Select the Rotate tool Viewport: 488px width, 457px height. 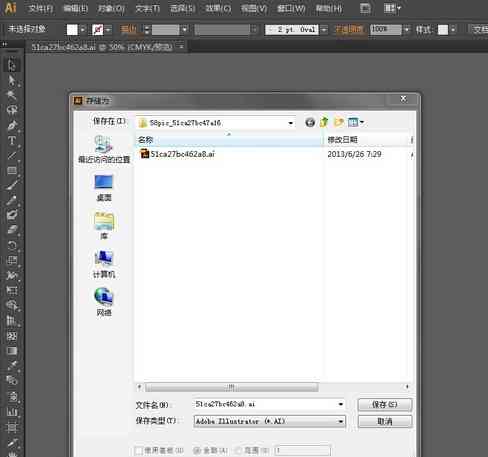pos(12,246)
